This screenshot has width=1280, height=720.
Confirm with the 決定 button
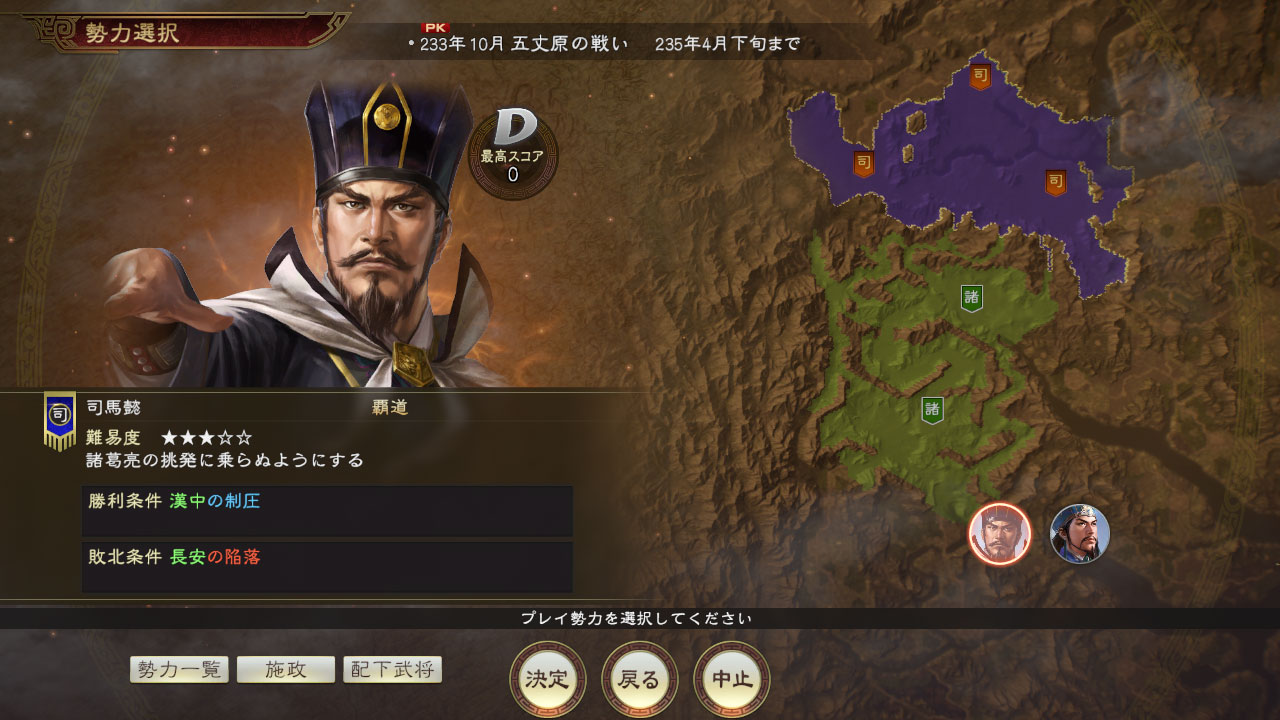tap(547, 679)
